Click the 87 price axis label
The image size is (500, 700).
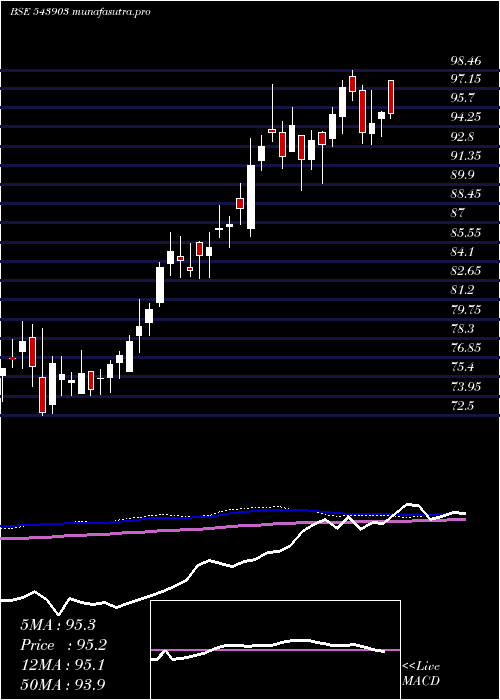click(x=458, y=213)
